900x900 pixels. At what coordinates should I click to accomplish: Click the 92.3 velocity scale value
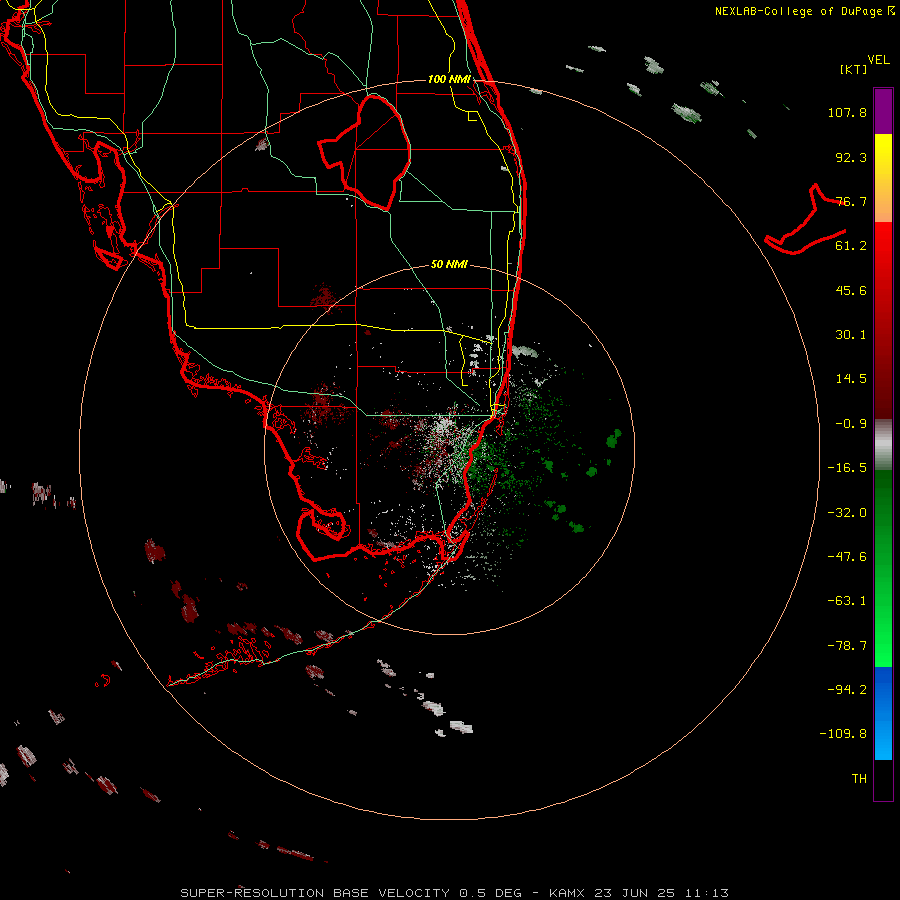(851, 157)
